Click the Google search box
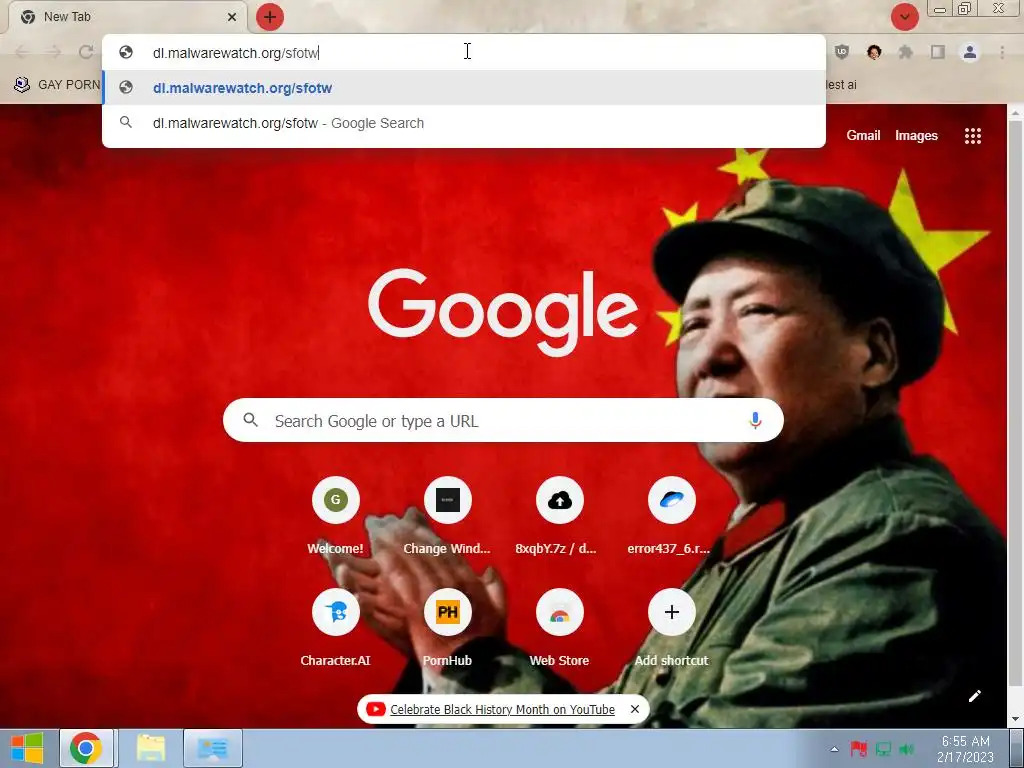Viewport: 1024px width, 768px height. click(503, 421)
